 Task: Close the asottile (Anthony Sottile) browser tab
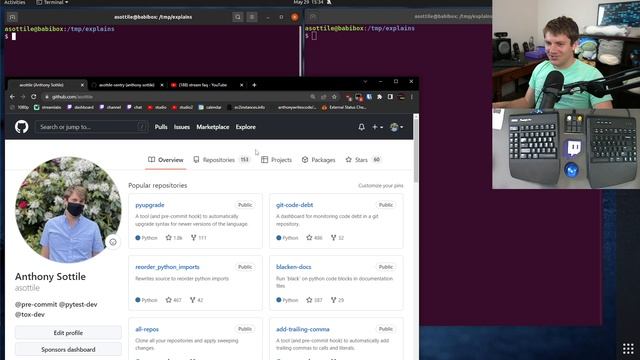pyautogui.click(x=82, y=85)
